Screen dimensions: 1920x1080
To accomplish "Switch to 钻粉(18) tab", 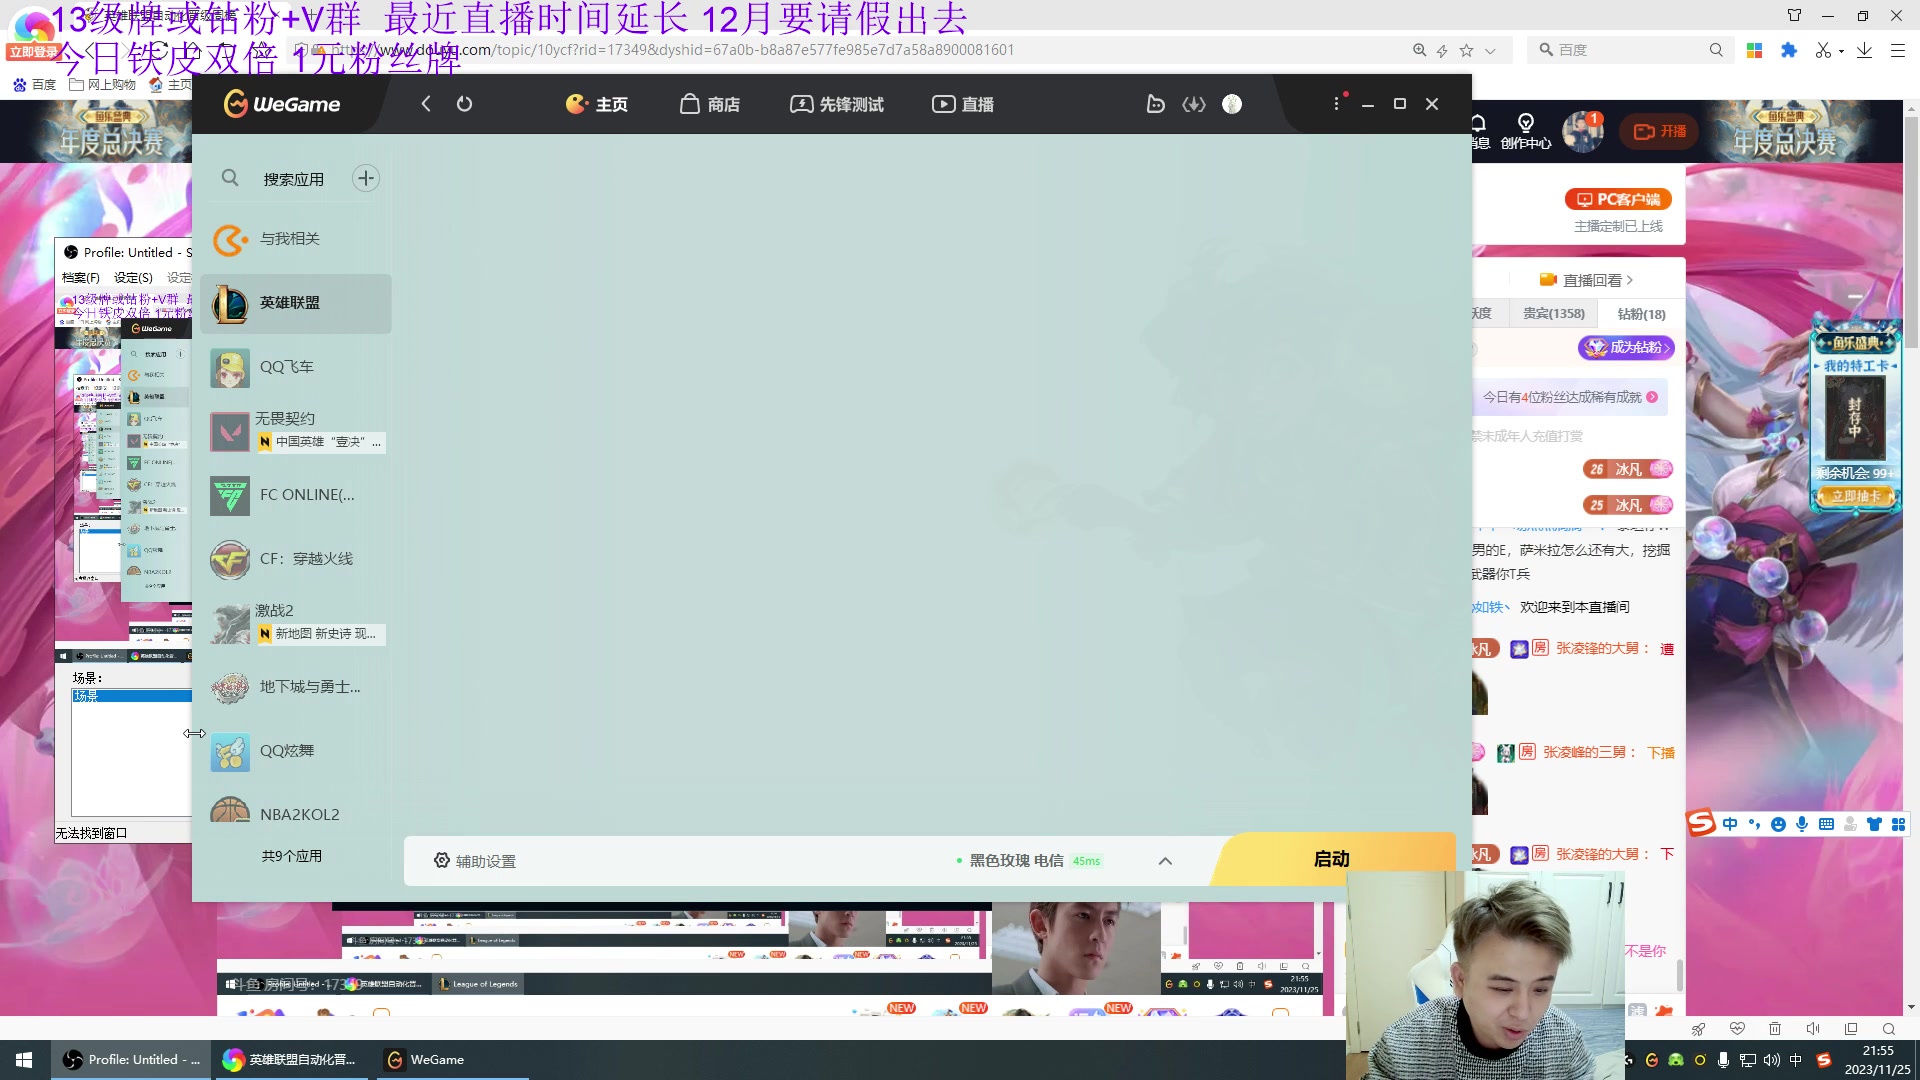I will [1641, 314].
